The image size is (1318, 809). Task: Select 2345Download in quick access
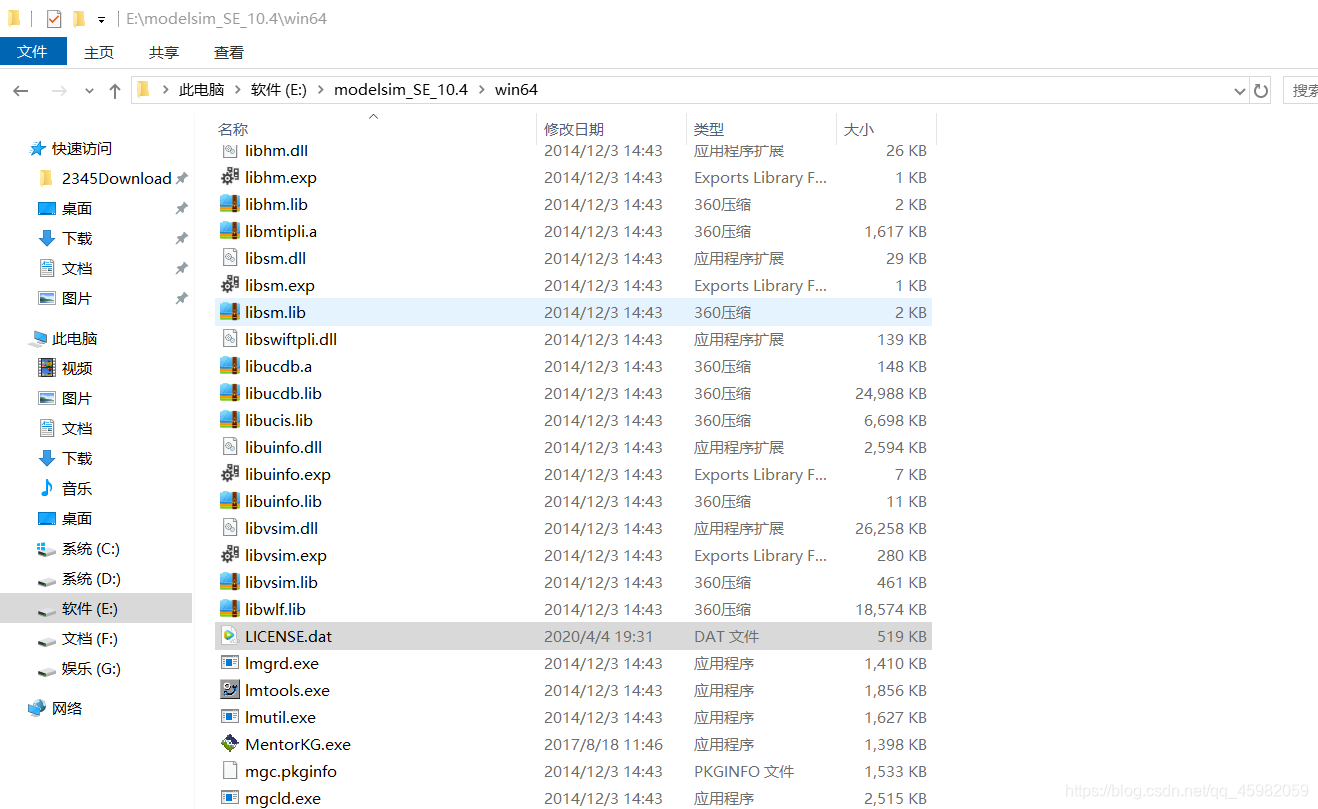click(117, 178)
